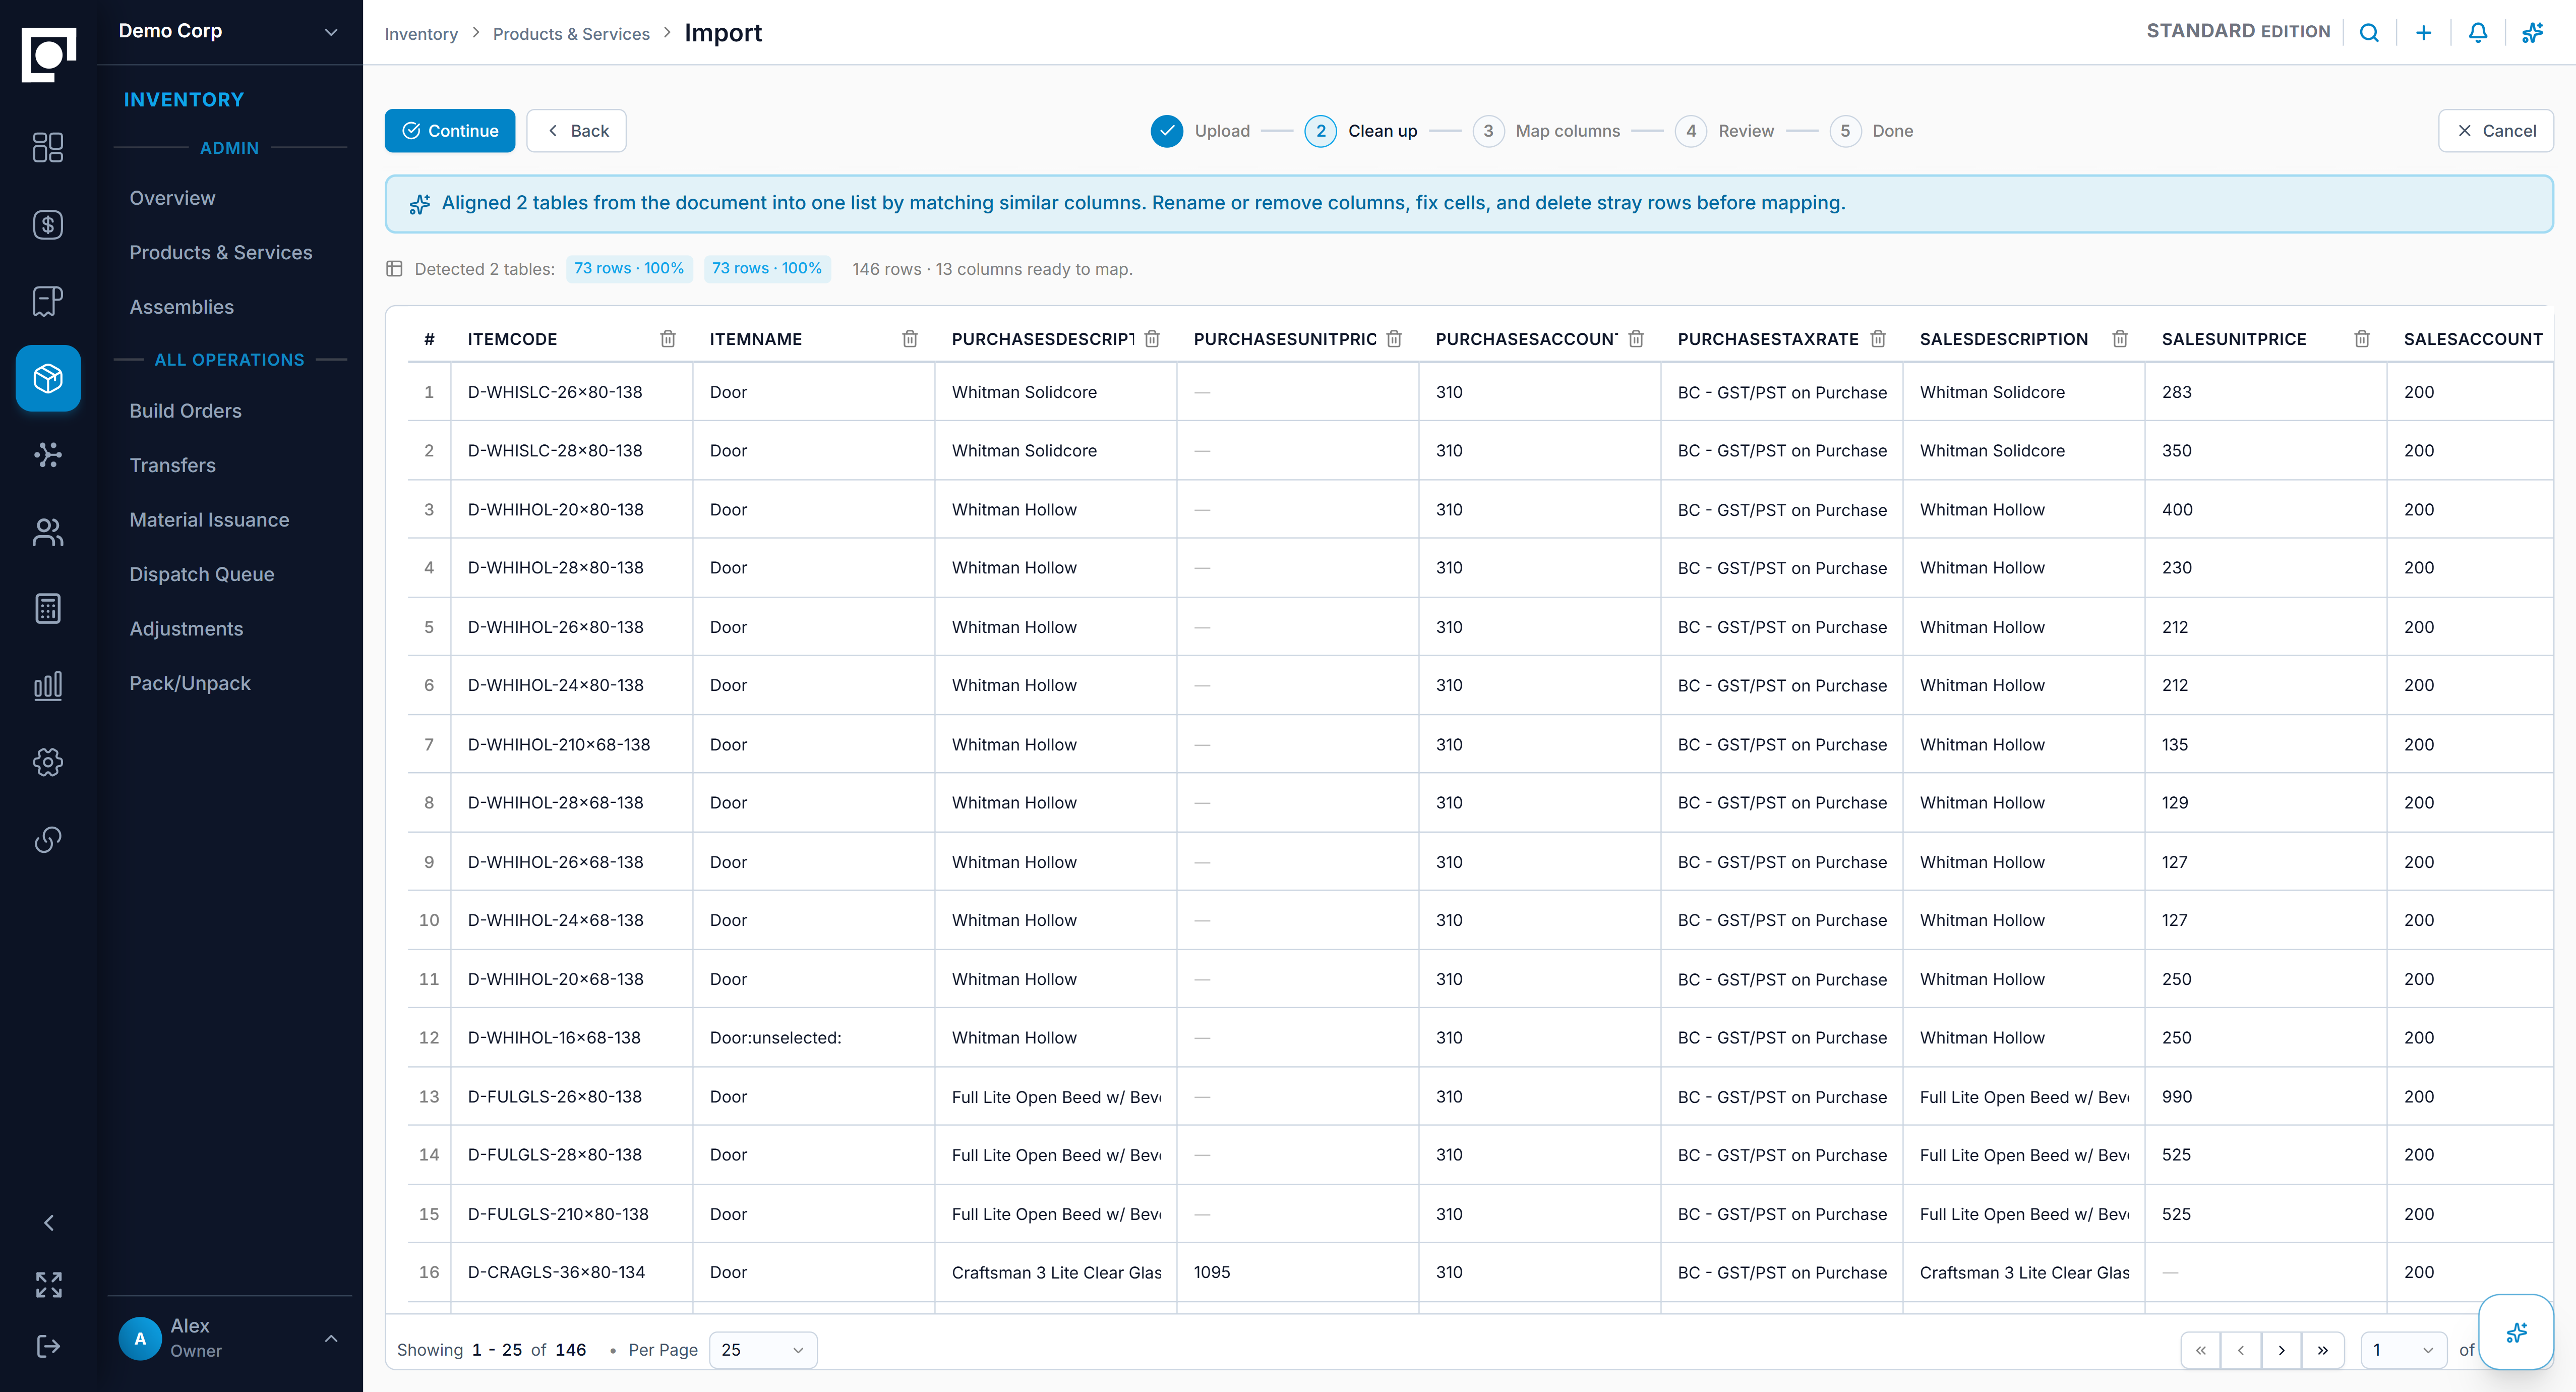The width and height of the screenshot is (2576, 1392).
Task: Open the settings gear icon in the sidebar
Action: [48, 762]
